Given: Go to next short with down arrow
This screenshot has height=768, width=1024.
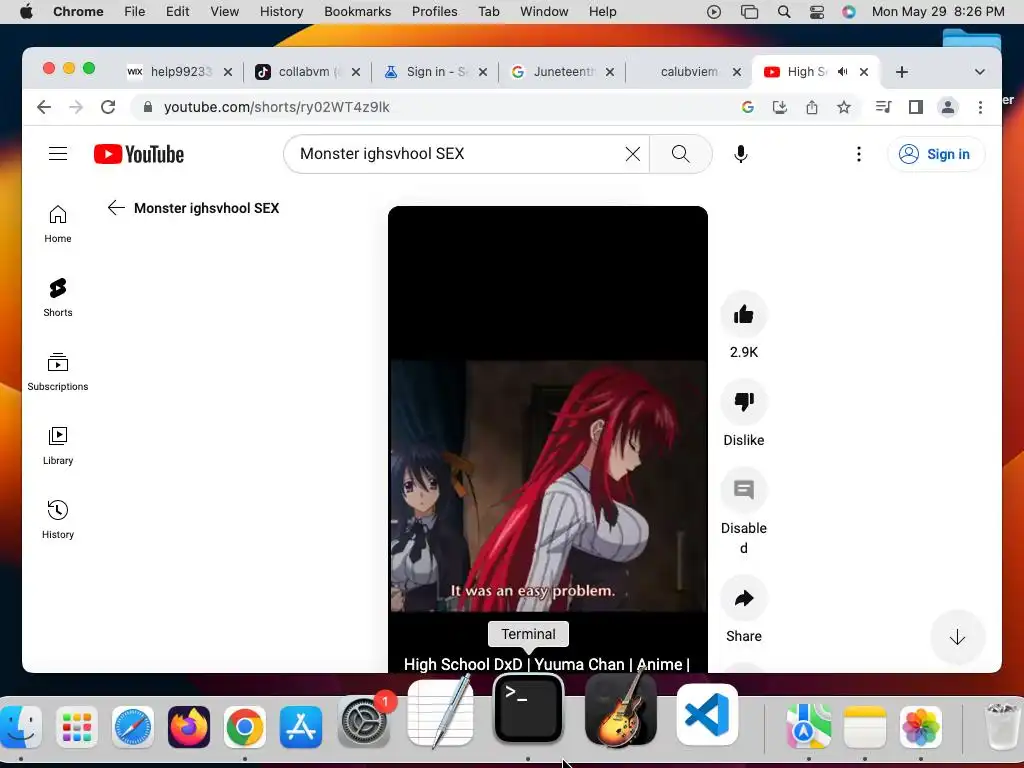Looking at the screenshot, I should coord(957,637).
